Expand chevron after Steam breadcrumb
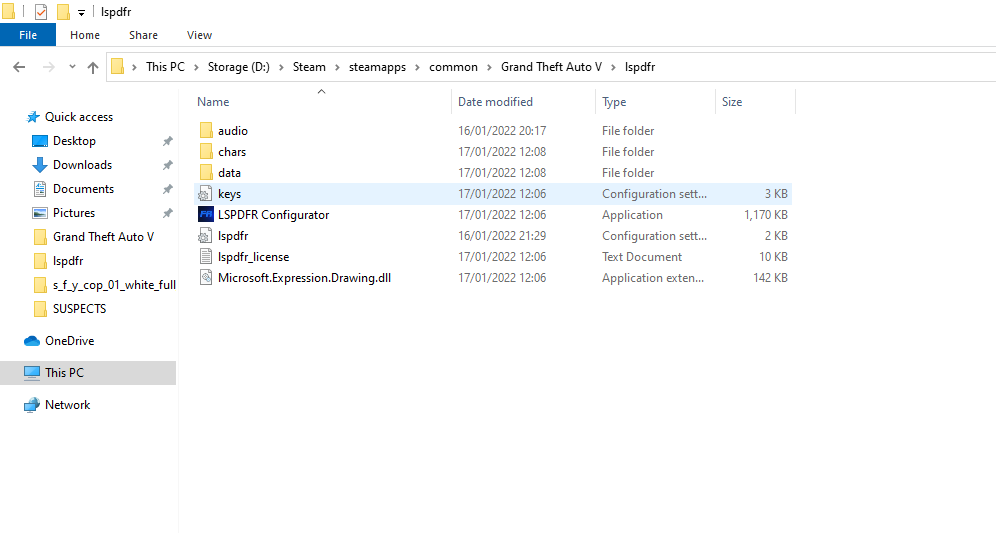The width and height of the screenshot is (996, 533). [337, 67]
